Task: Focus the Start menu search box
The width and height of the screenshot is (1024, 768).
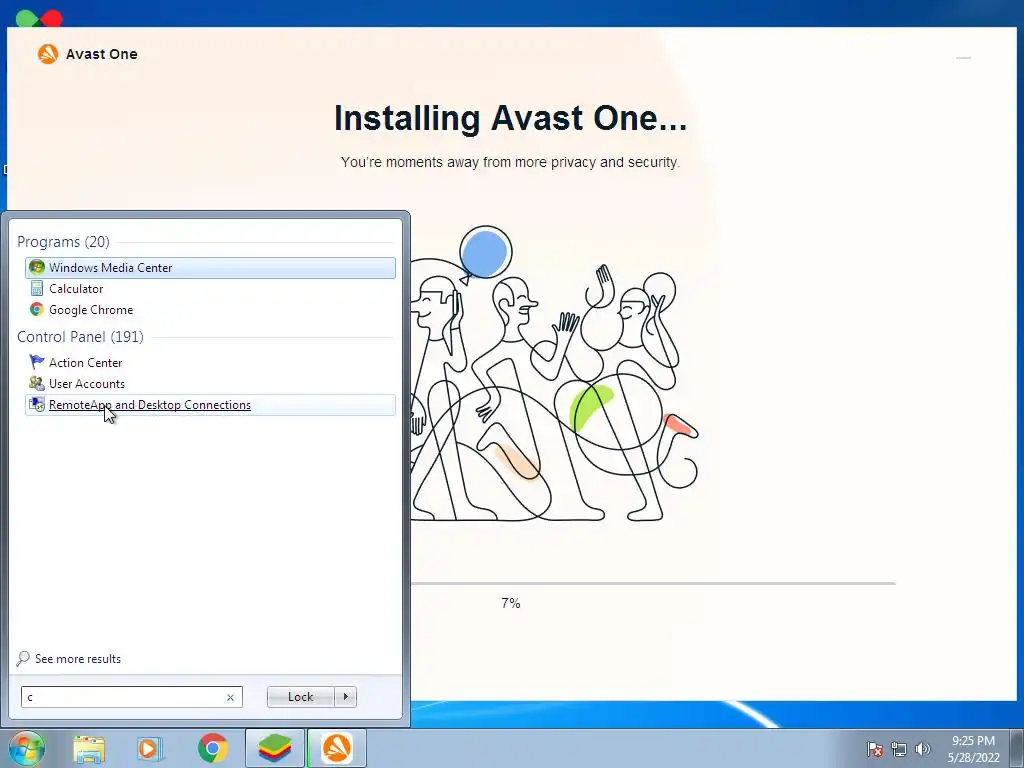Action: point(131,697)
